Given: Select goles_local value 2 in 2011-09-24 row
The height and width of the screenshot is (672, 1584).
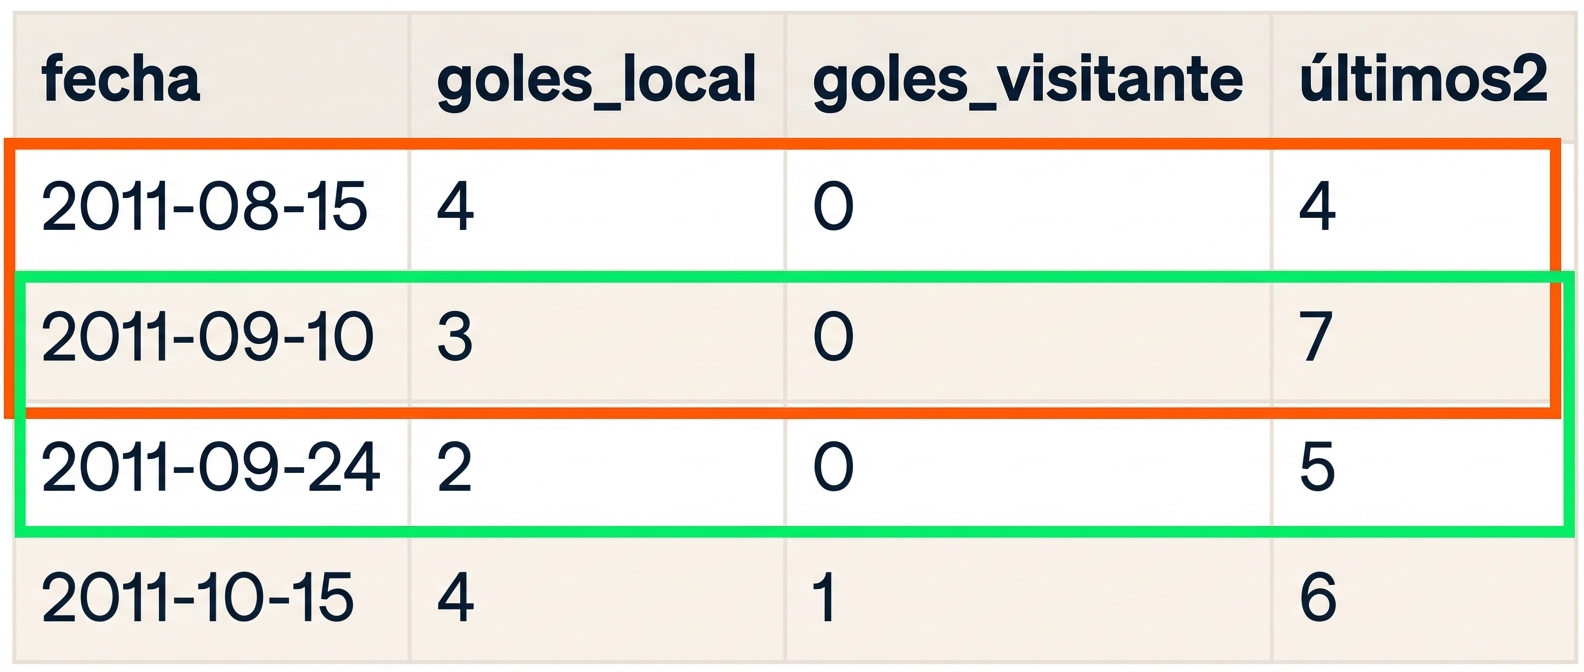Looking at the screenshot, I should [455, 467].
